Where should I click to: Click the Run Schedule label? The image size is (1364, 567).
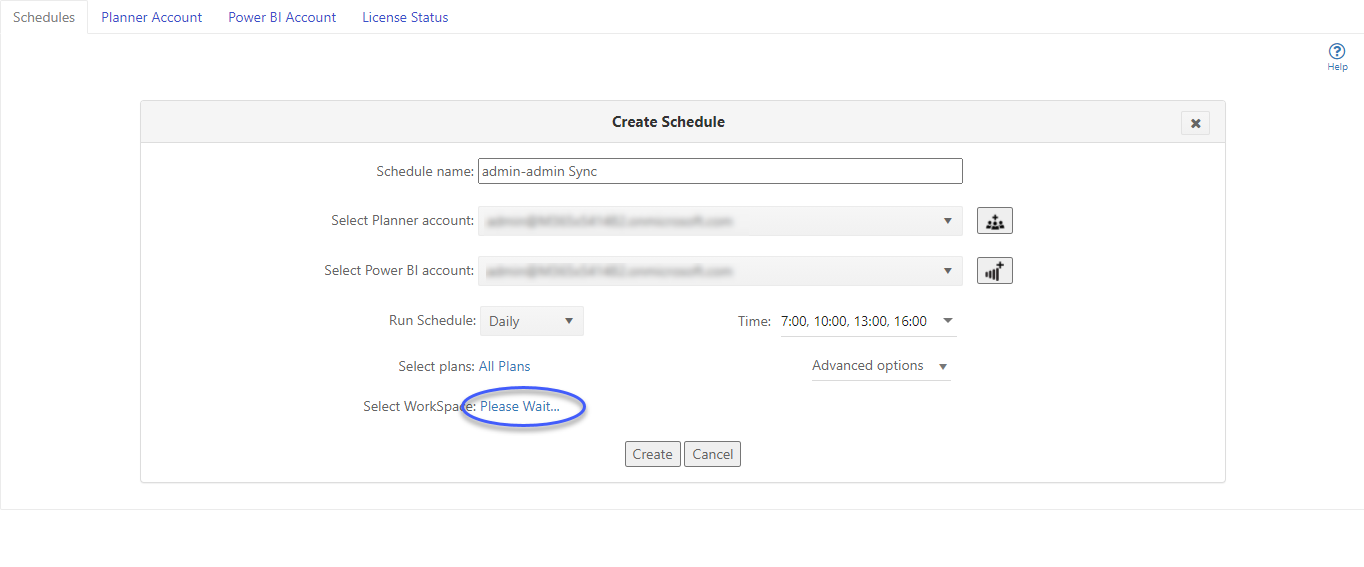coord(433,321)
